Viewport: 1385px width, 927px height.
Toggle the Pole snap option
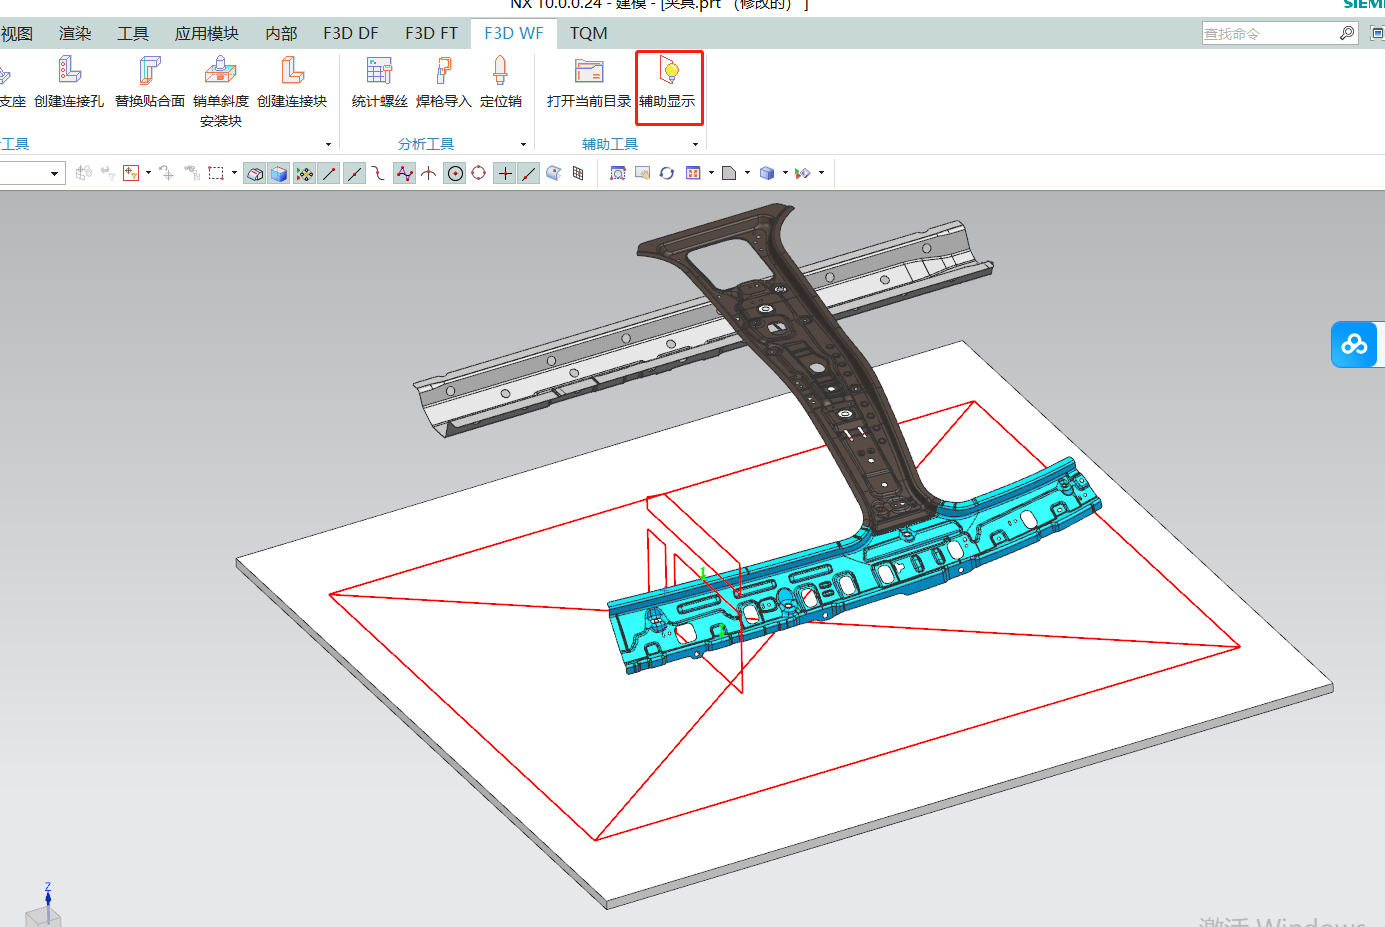[404, 173]
